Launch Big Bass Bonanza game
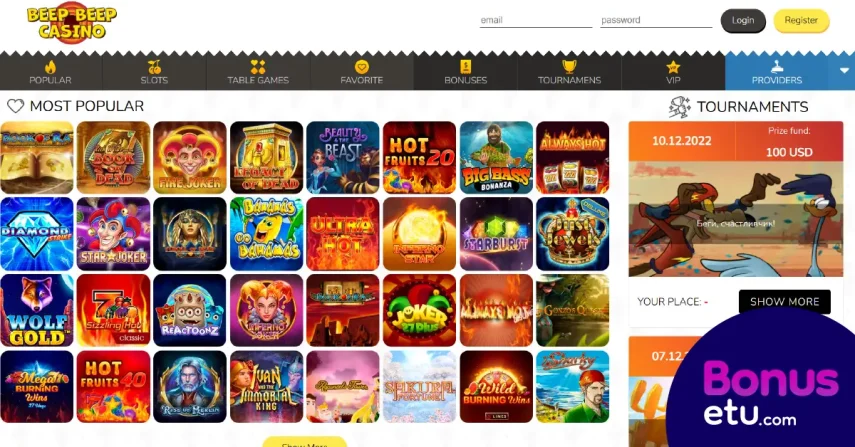Viewport: 855px width, 447px height. coord(496,158)
